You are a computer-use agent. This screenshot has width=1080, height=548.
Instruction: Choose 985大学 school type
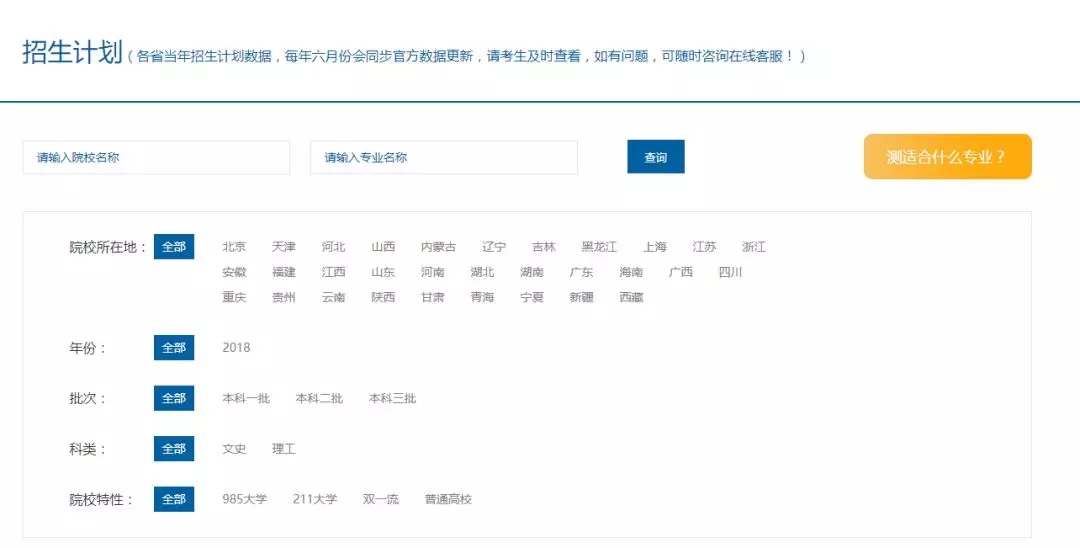[245, 499]
